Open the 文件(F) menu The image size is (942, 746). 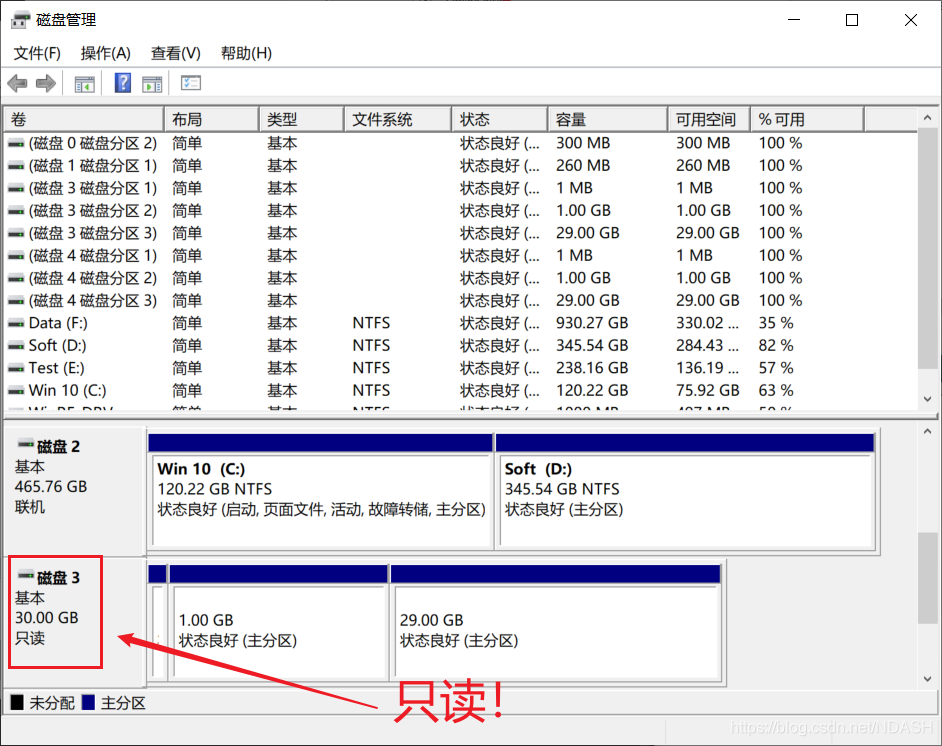tap(37, 53)
